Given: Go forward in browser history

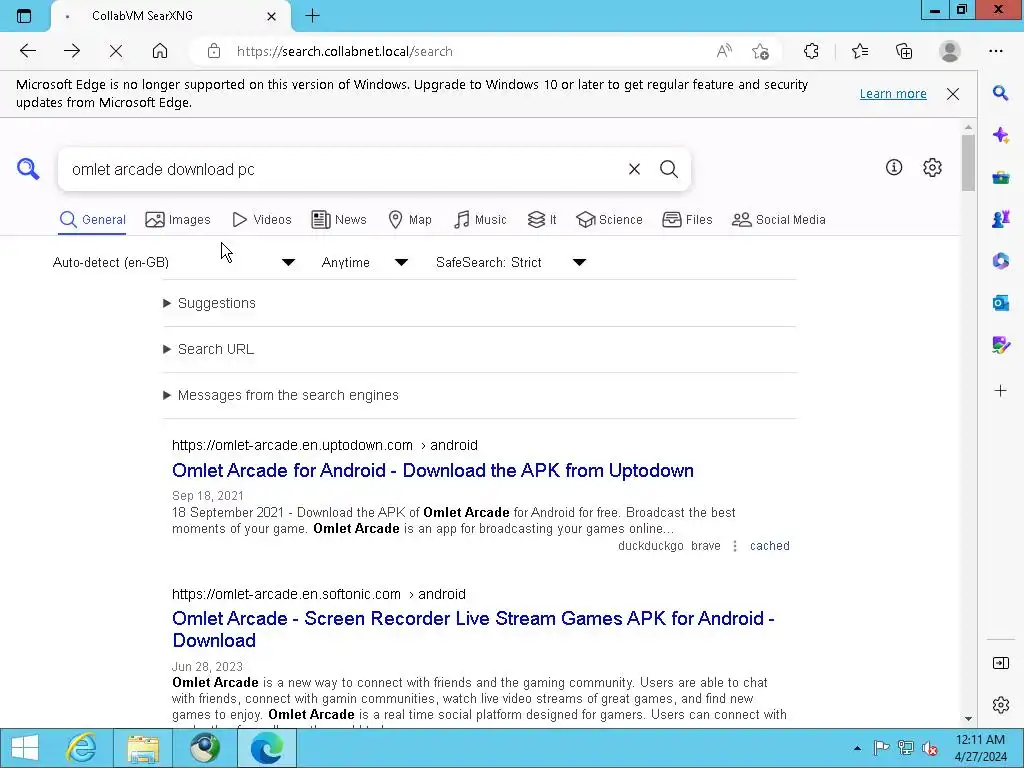Looking at the screenshot, I should (72, 51).
